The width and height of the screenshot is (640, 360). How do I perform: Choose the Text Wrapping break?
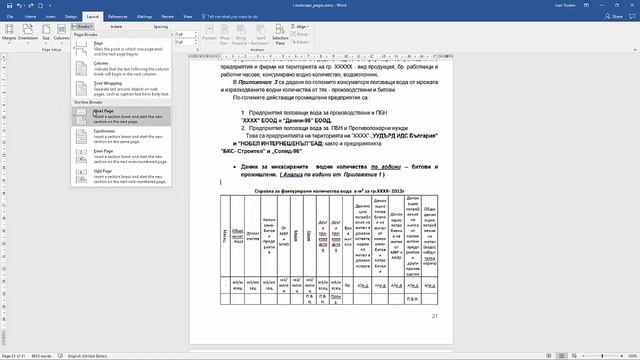coord(121,89)
